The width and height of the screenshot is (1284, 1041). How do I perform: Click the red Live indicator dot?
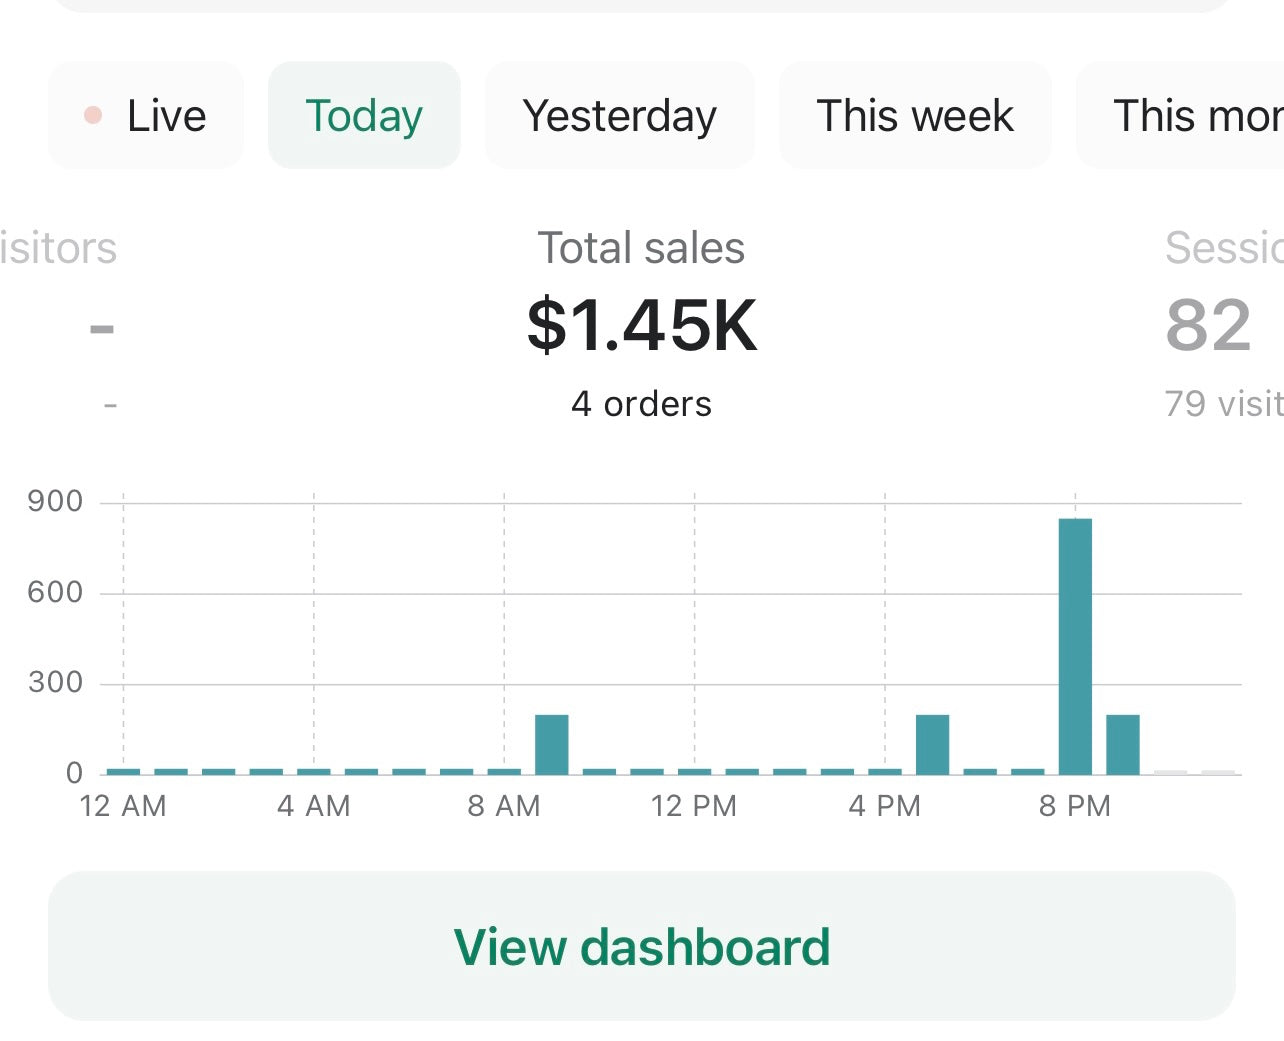click(x=93, y=116)
